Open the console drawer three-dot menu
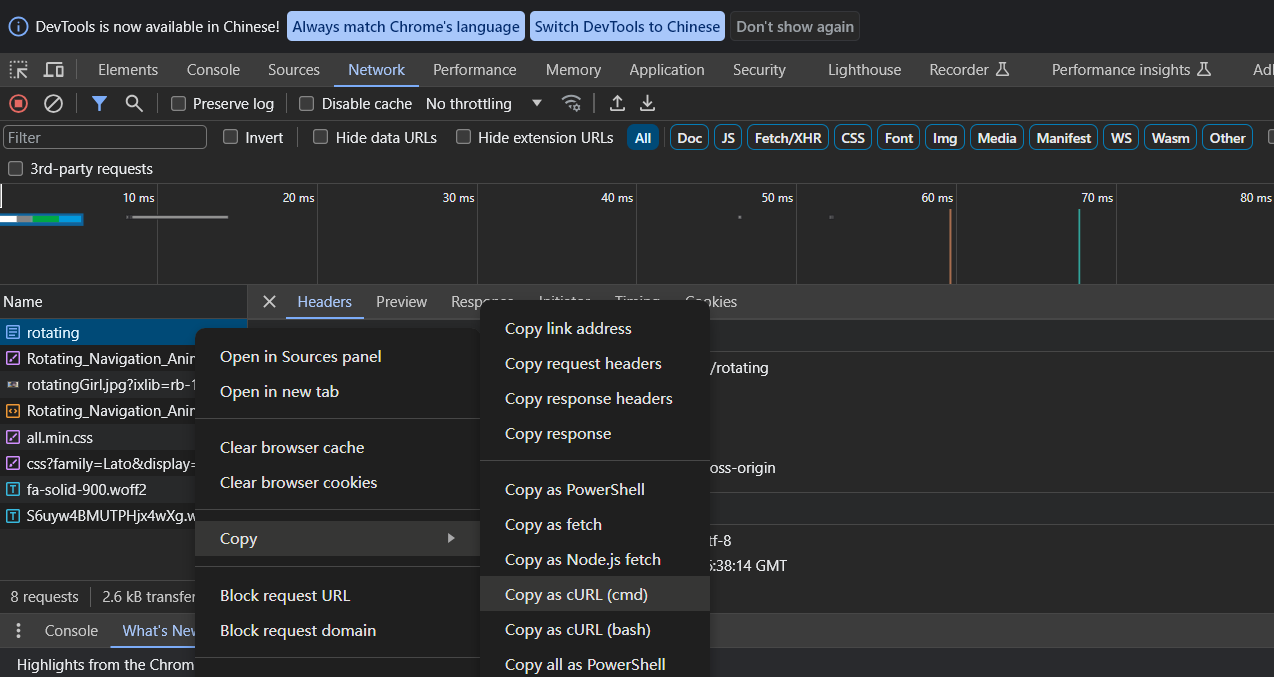Viewport: 1274px width, 677px height. coord(18,631)
